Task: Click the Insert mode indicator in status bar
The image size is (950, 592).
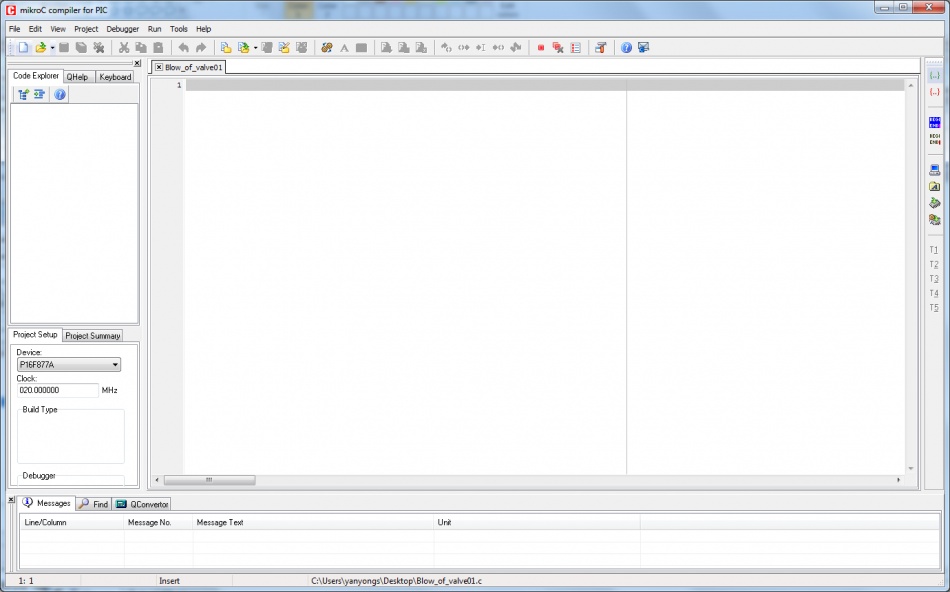Action: coord(170,580)
